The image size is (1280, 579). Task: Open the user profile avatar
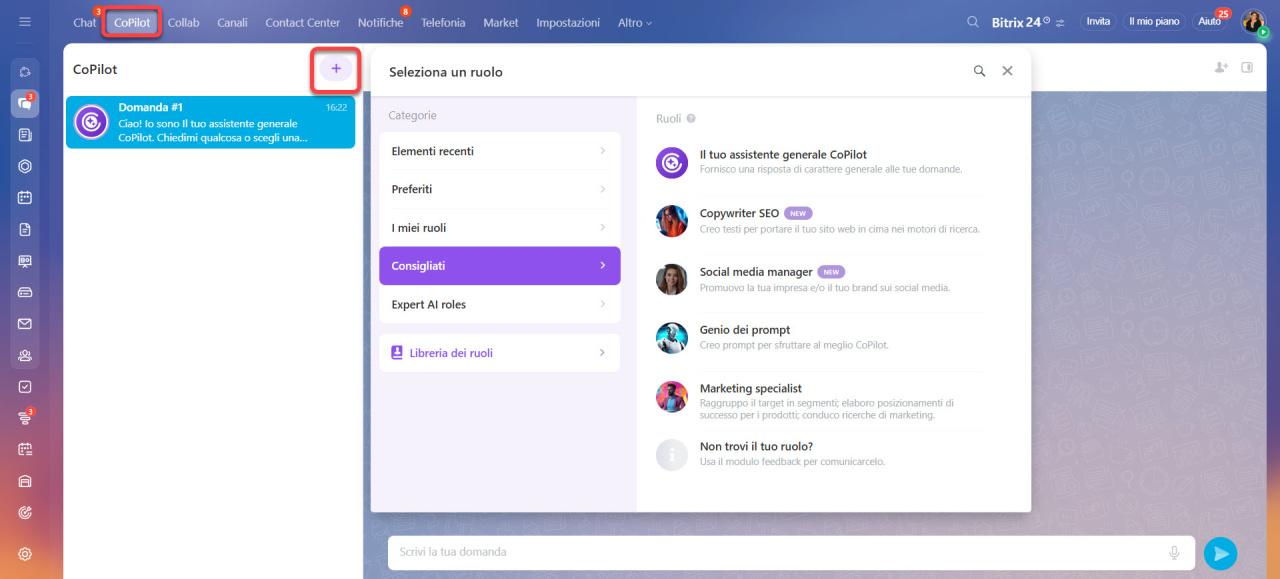[1253, 22]
